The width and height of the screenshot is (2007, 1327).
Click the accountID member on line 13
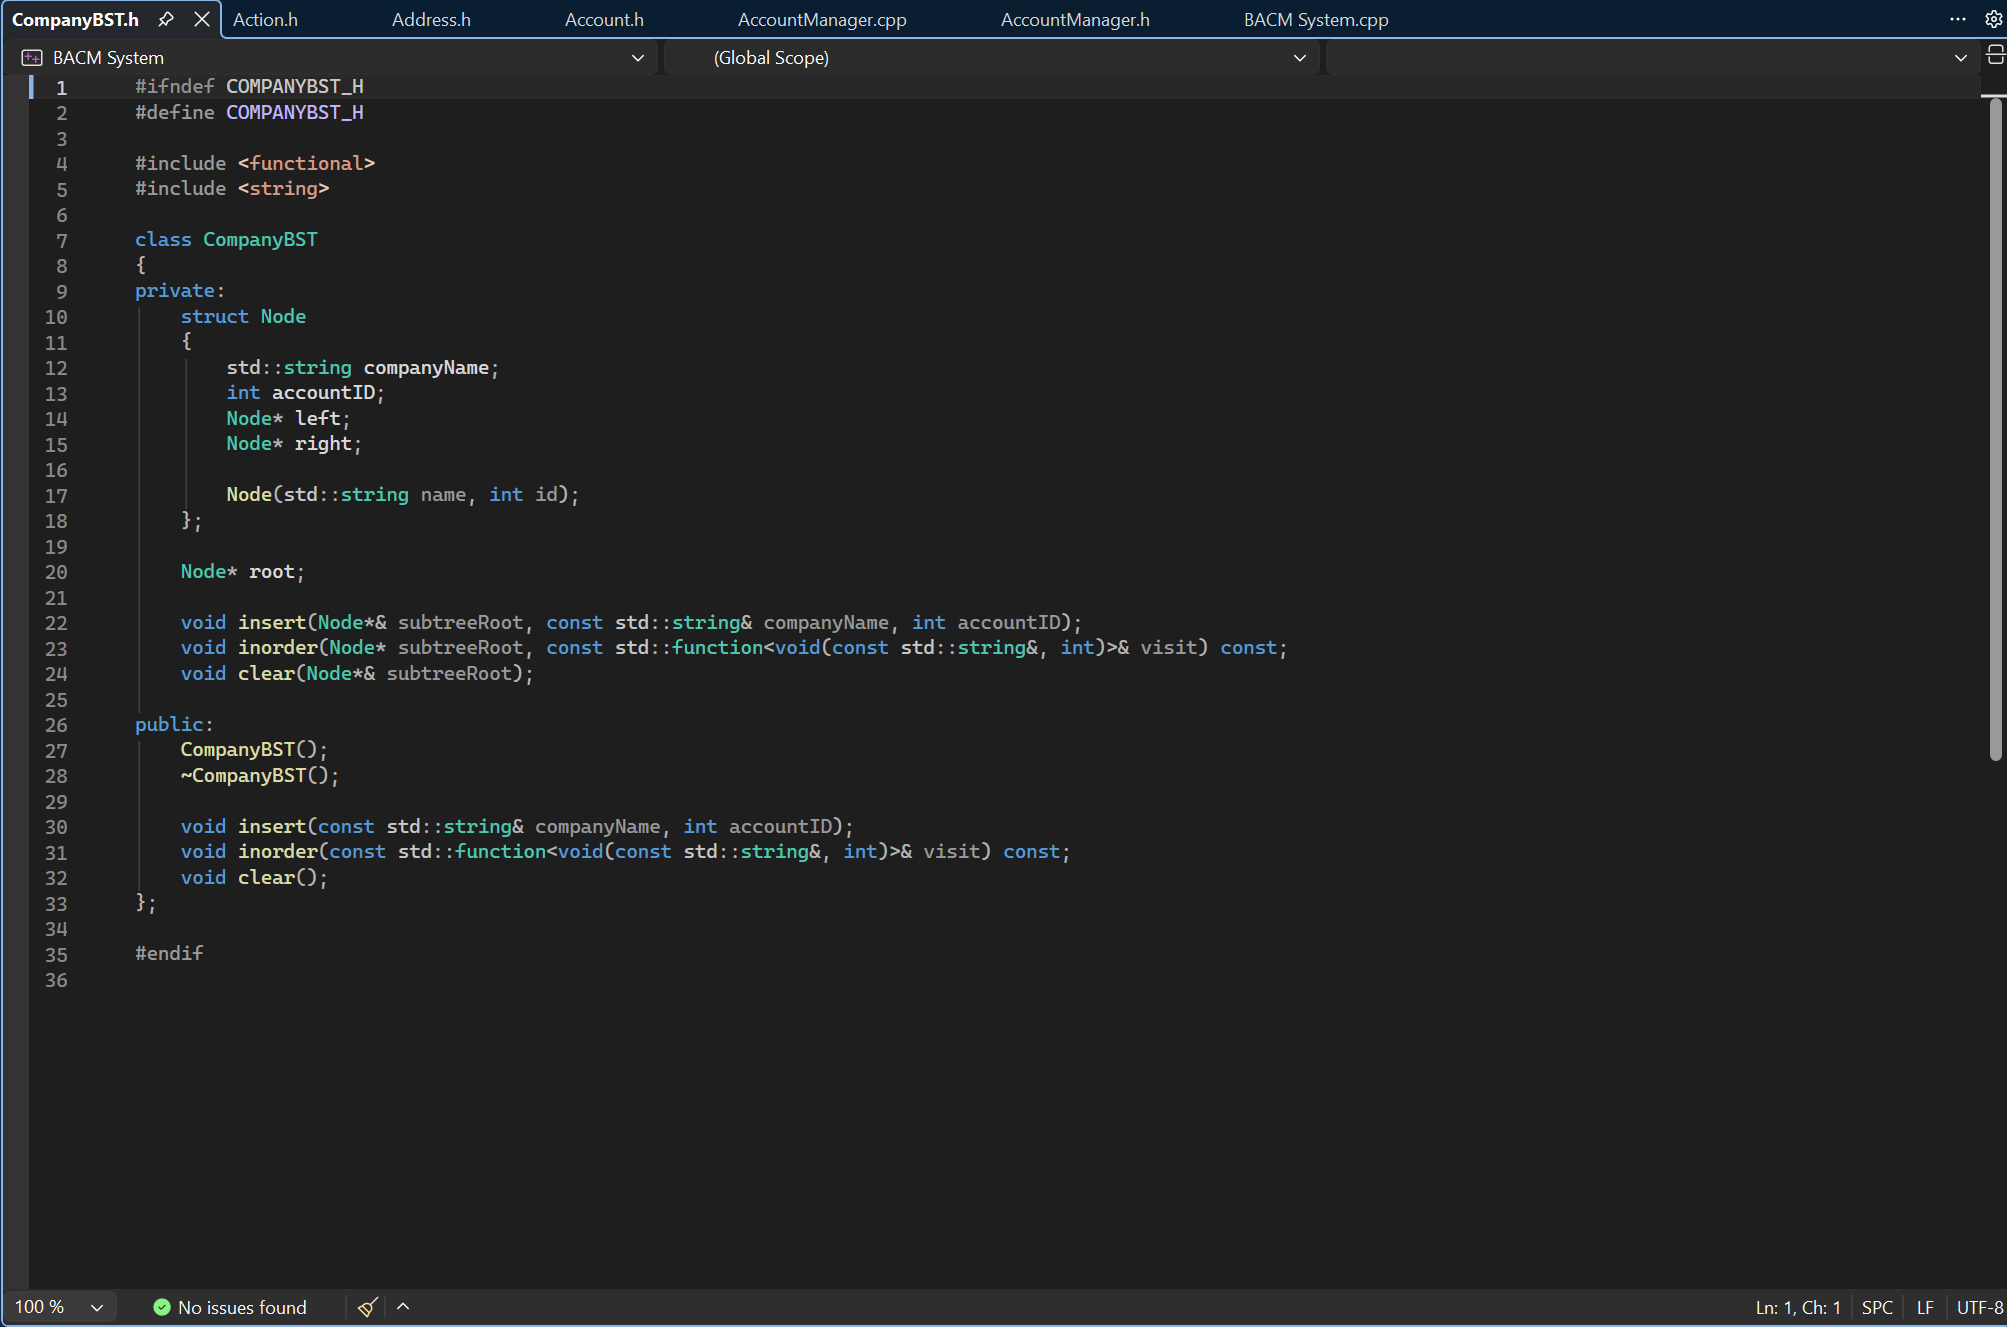pos(323,393)
